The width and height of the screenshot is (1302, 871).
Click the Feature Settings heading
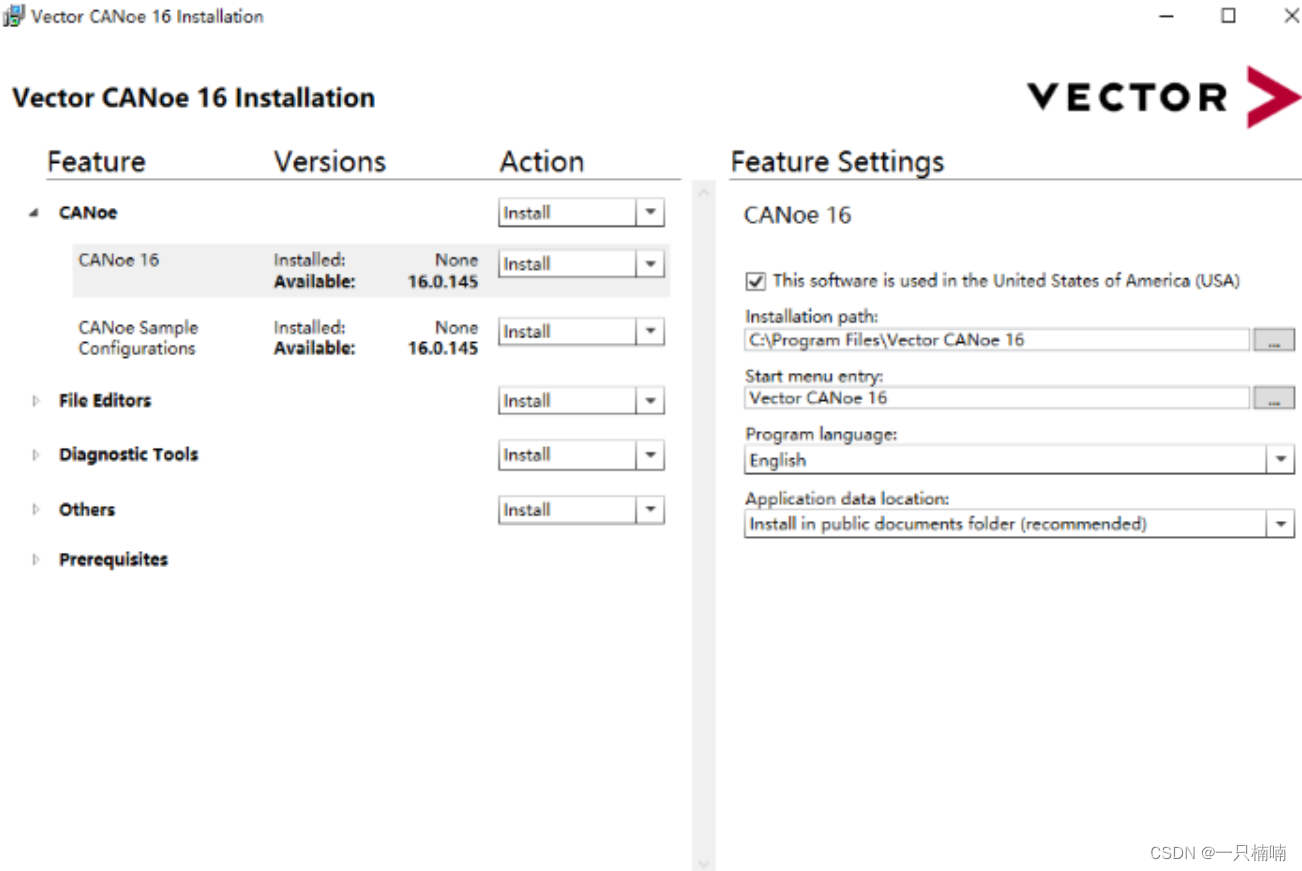tap(838, 162)
